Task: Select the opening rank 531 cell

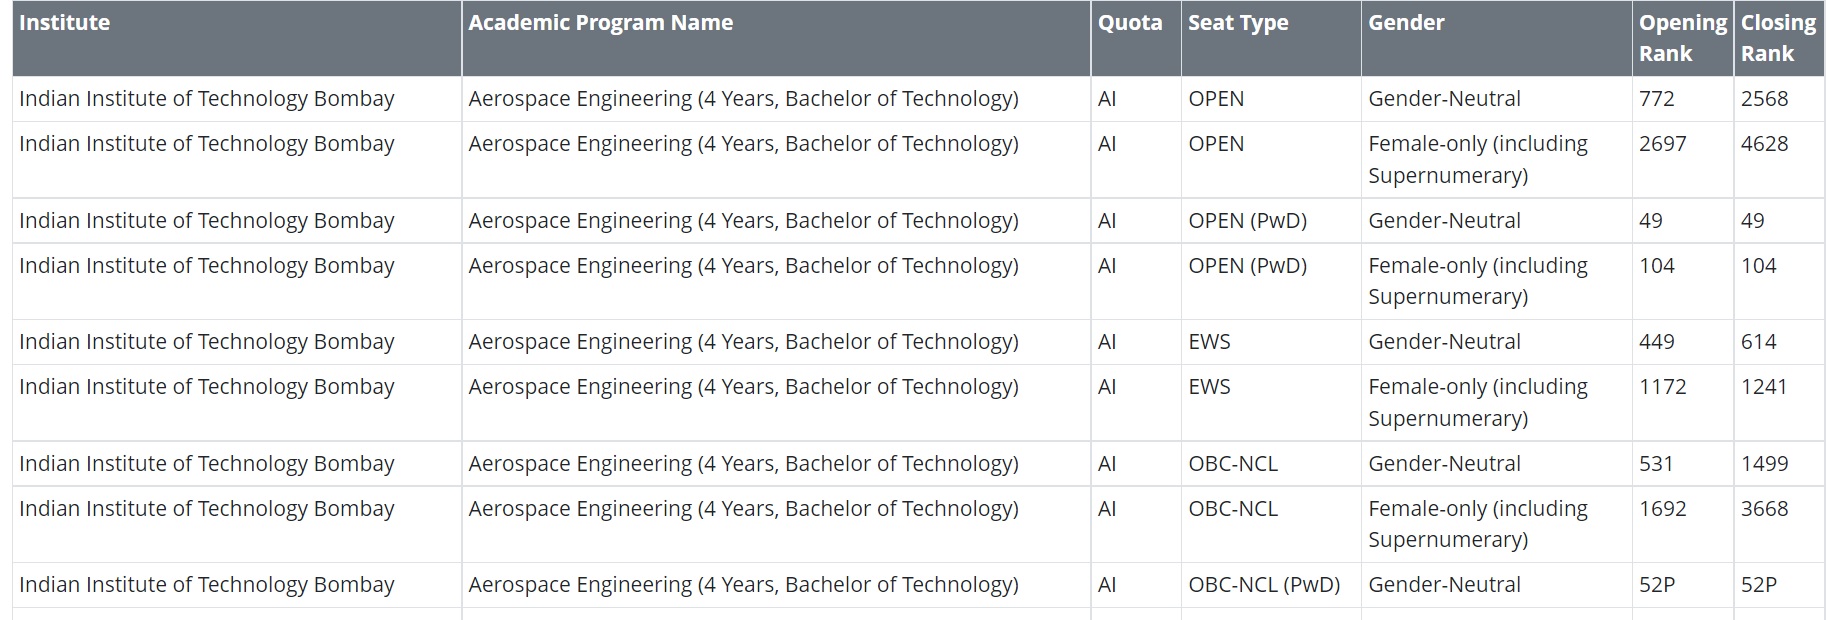Action: pos(1656,464)
